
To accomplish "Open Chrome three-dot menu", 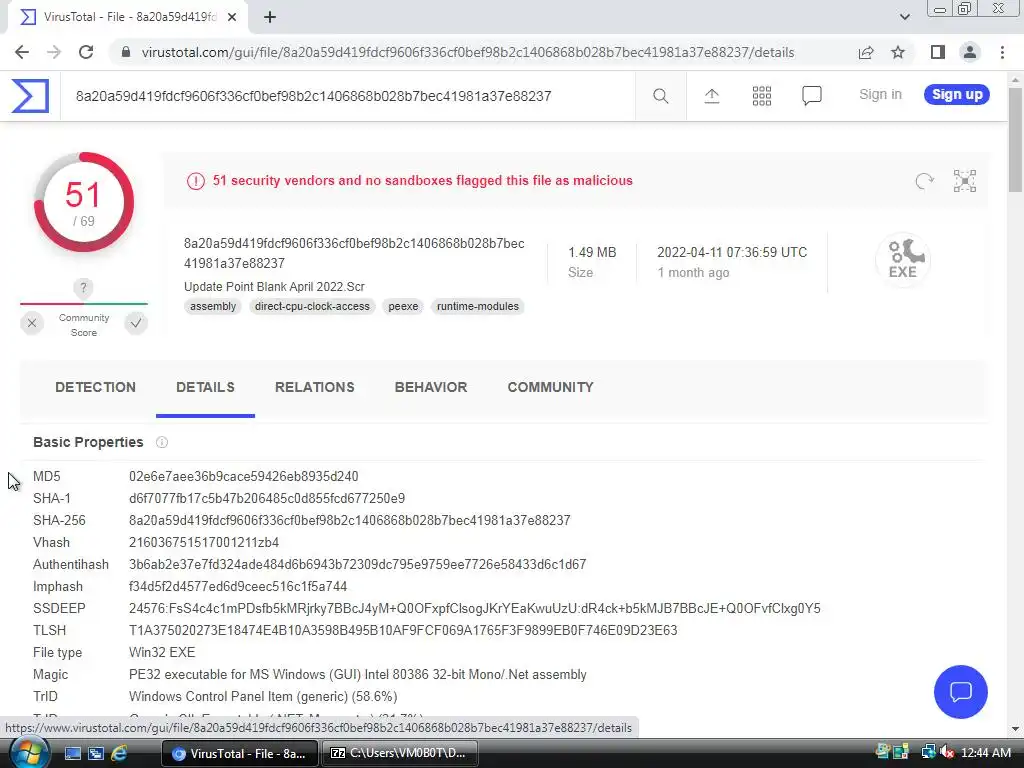I will (x=1002, y=52).
